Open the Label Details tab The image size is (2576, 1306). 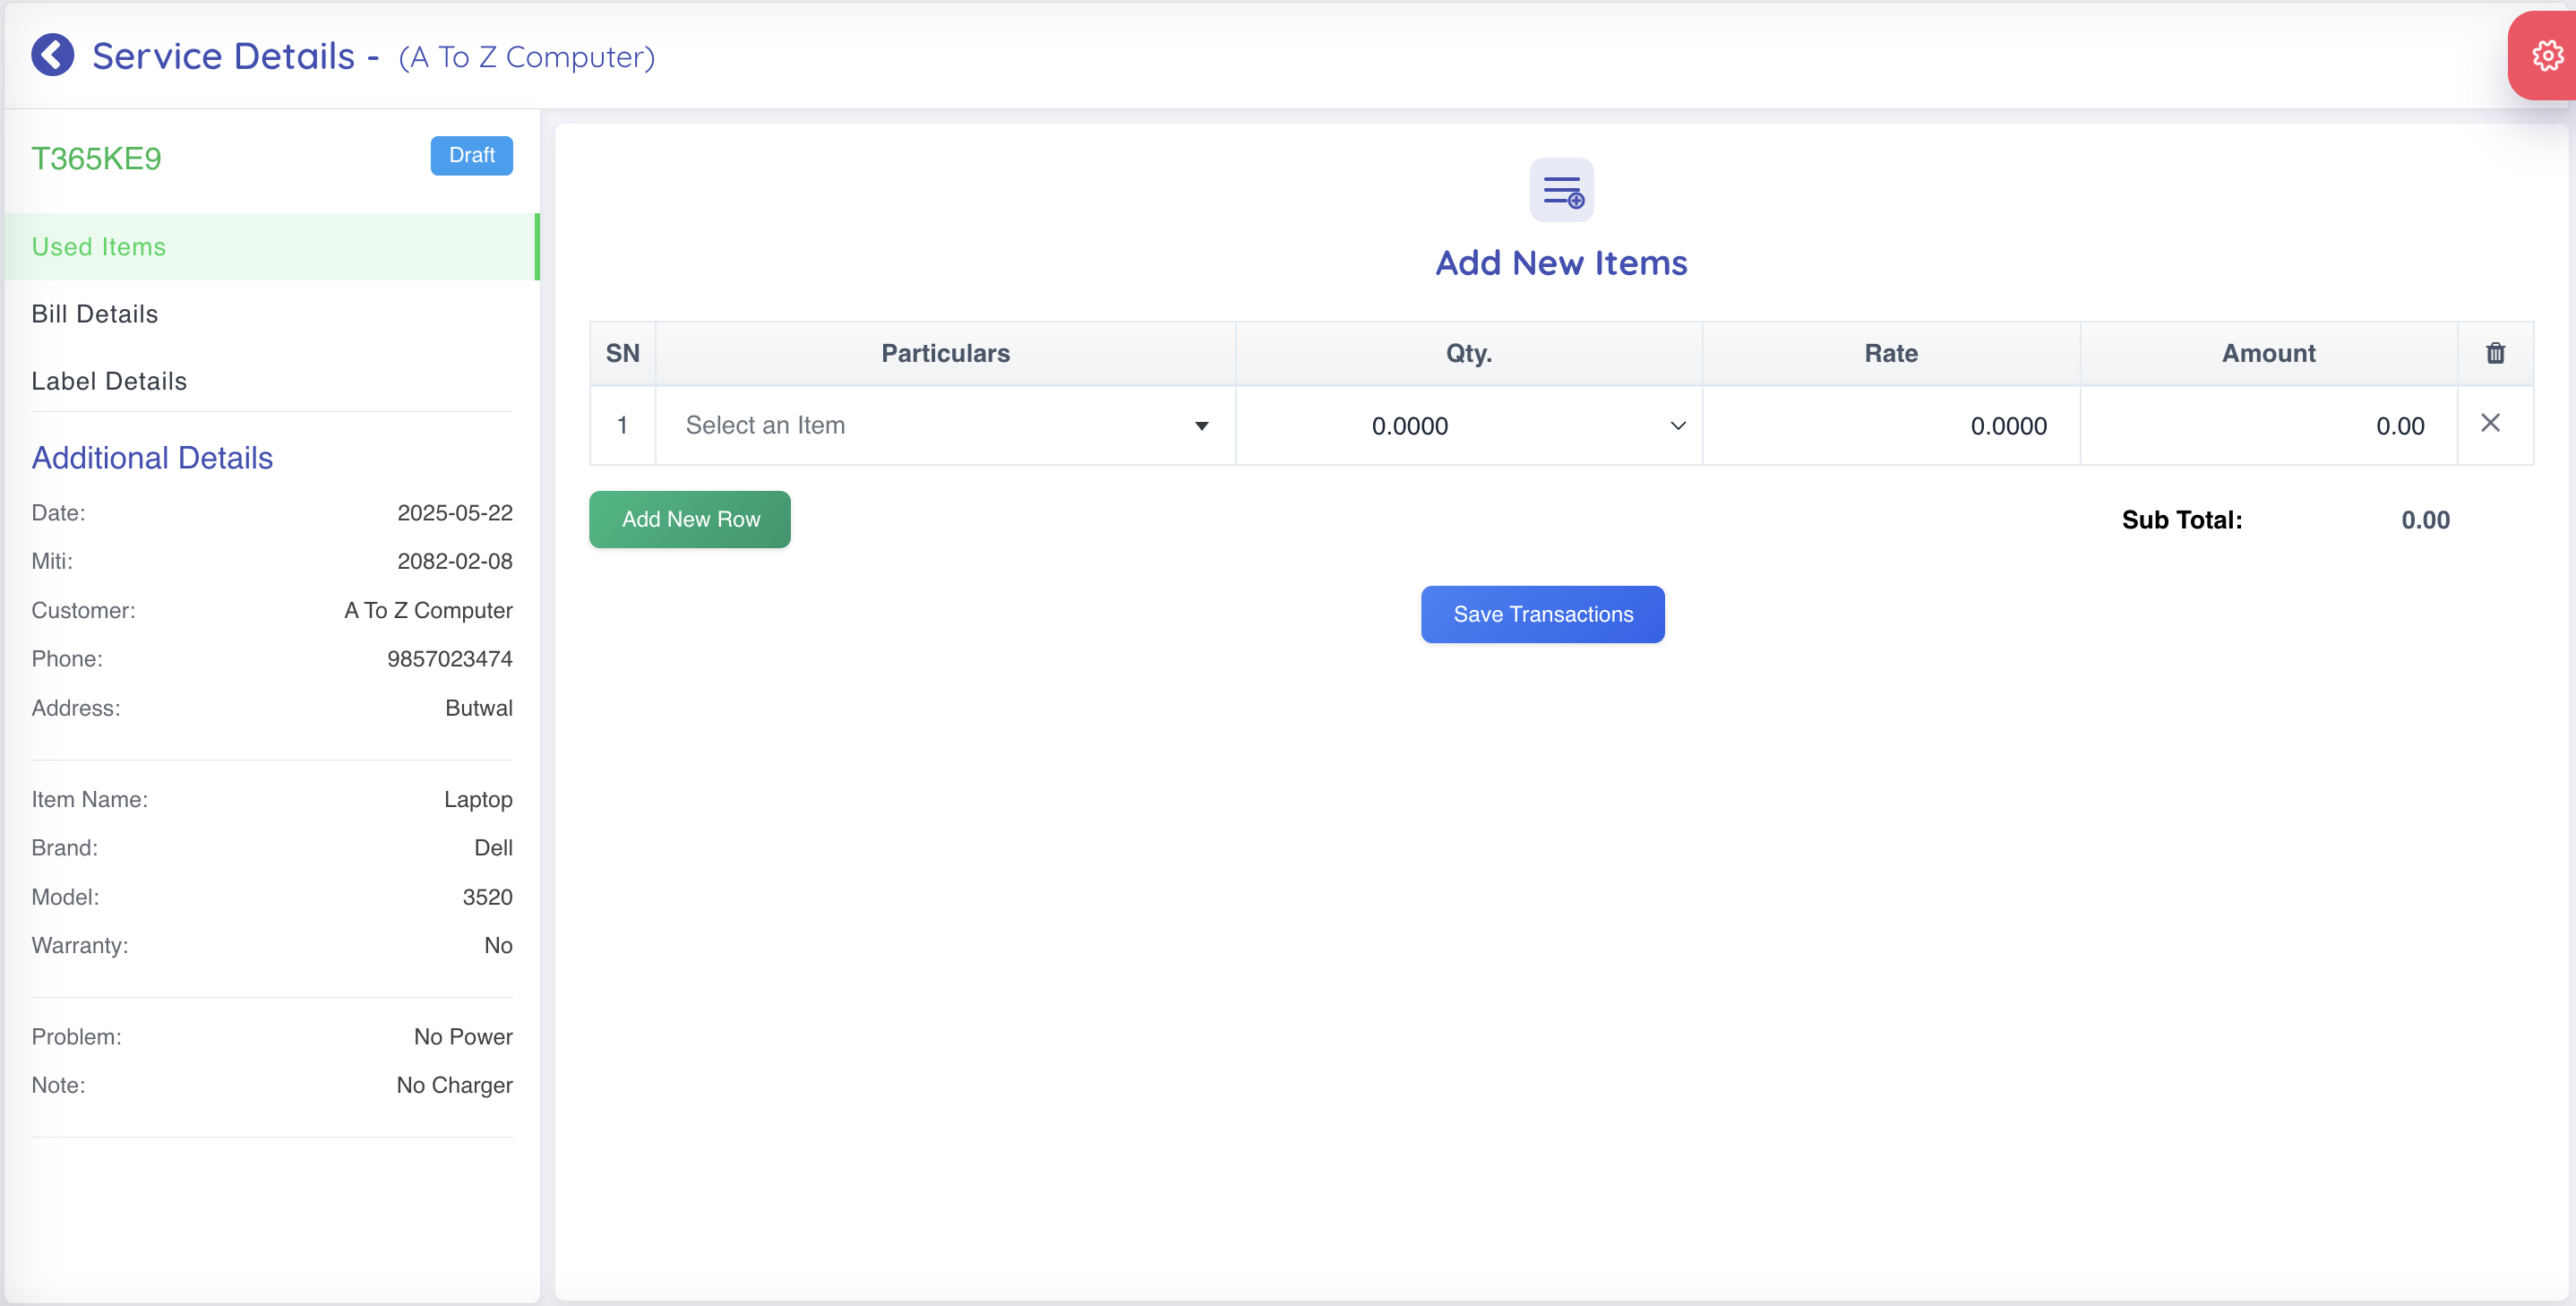click(109, 381)
